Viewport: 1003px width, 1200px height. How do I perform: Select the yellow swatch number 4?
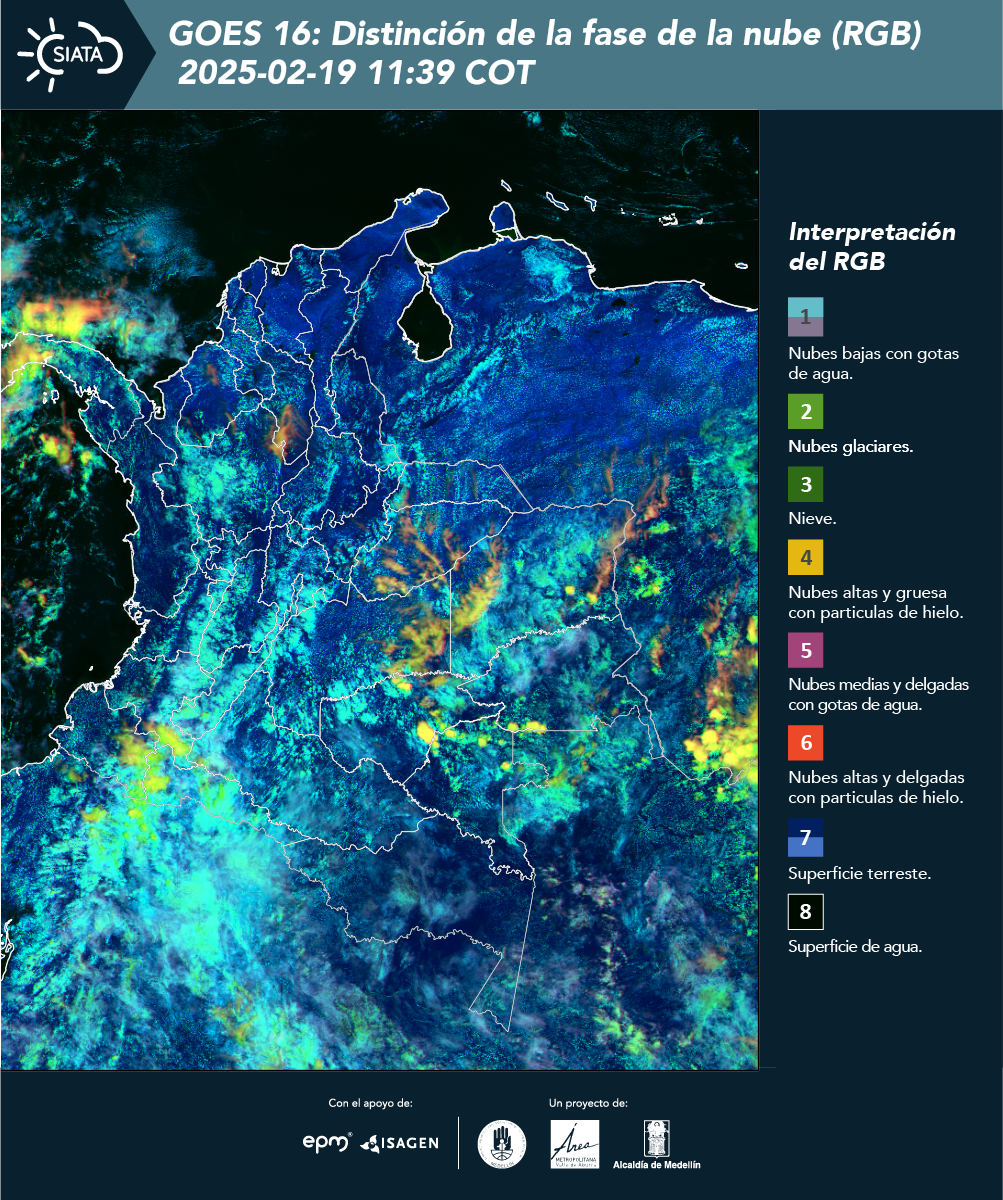click(806, 557)
